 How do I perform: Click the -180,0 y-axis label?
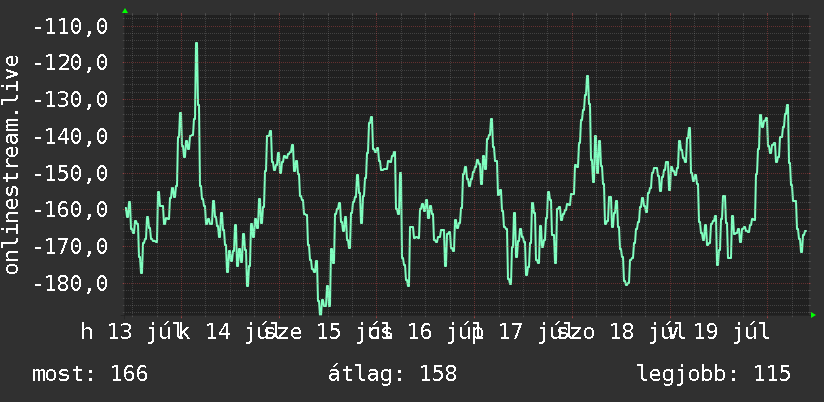point(70,284)
